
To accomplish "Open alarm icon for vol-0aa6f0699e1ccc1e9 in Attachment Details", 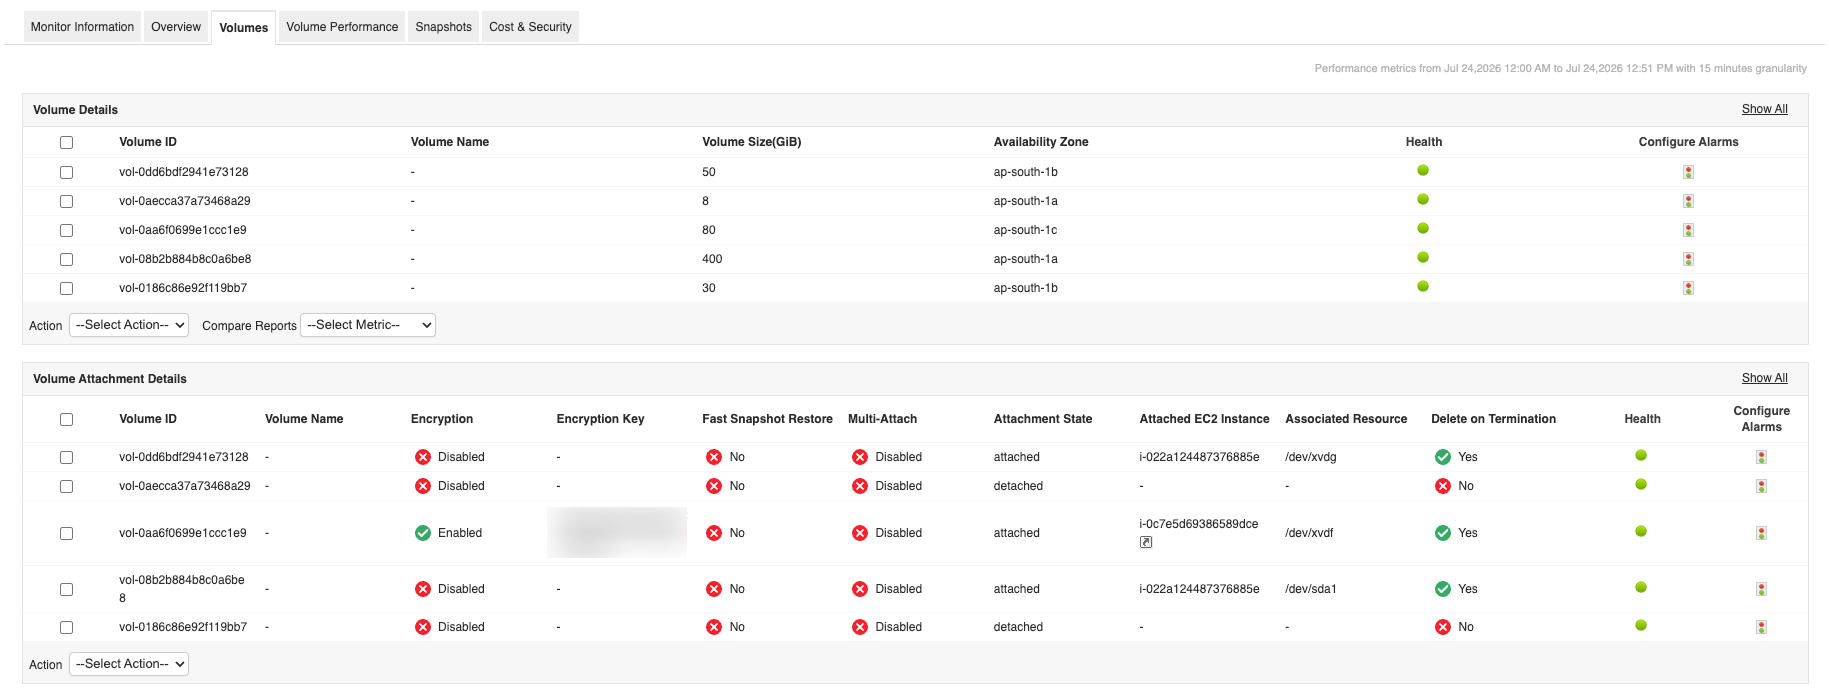I will pos(1761,533).
